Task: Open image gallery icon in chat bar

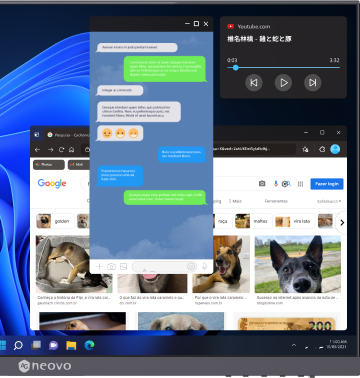Action: coord(123,266)
